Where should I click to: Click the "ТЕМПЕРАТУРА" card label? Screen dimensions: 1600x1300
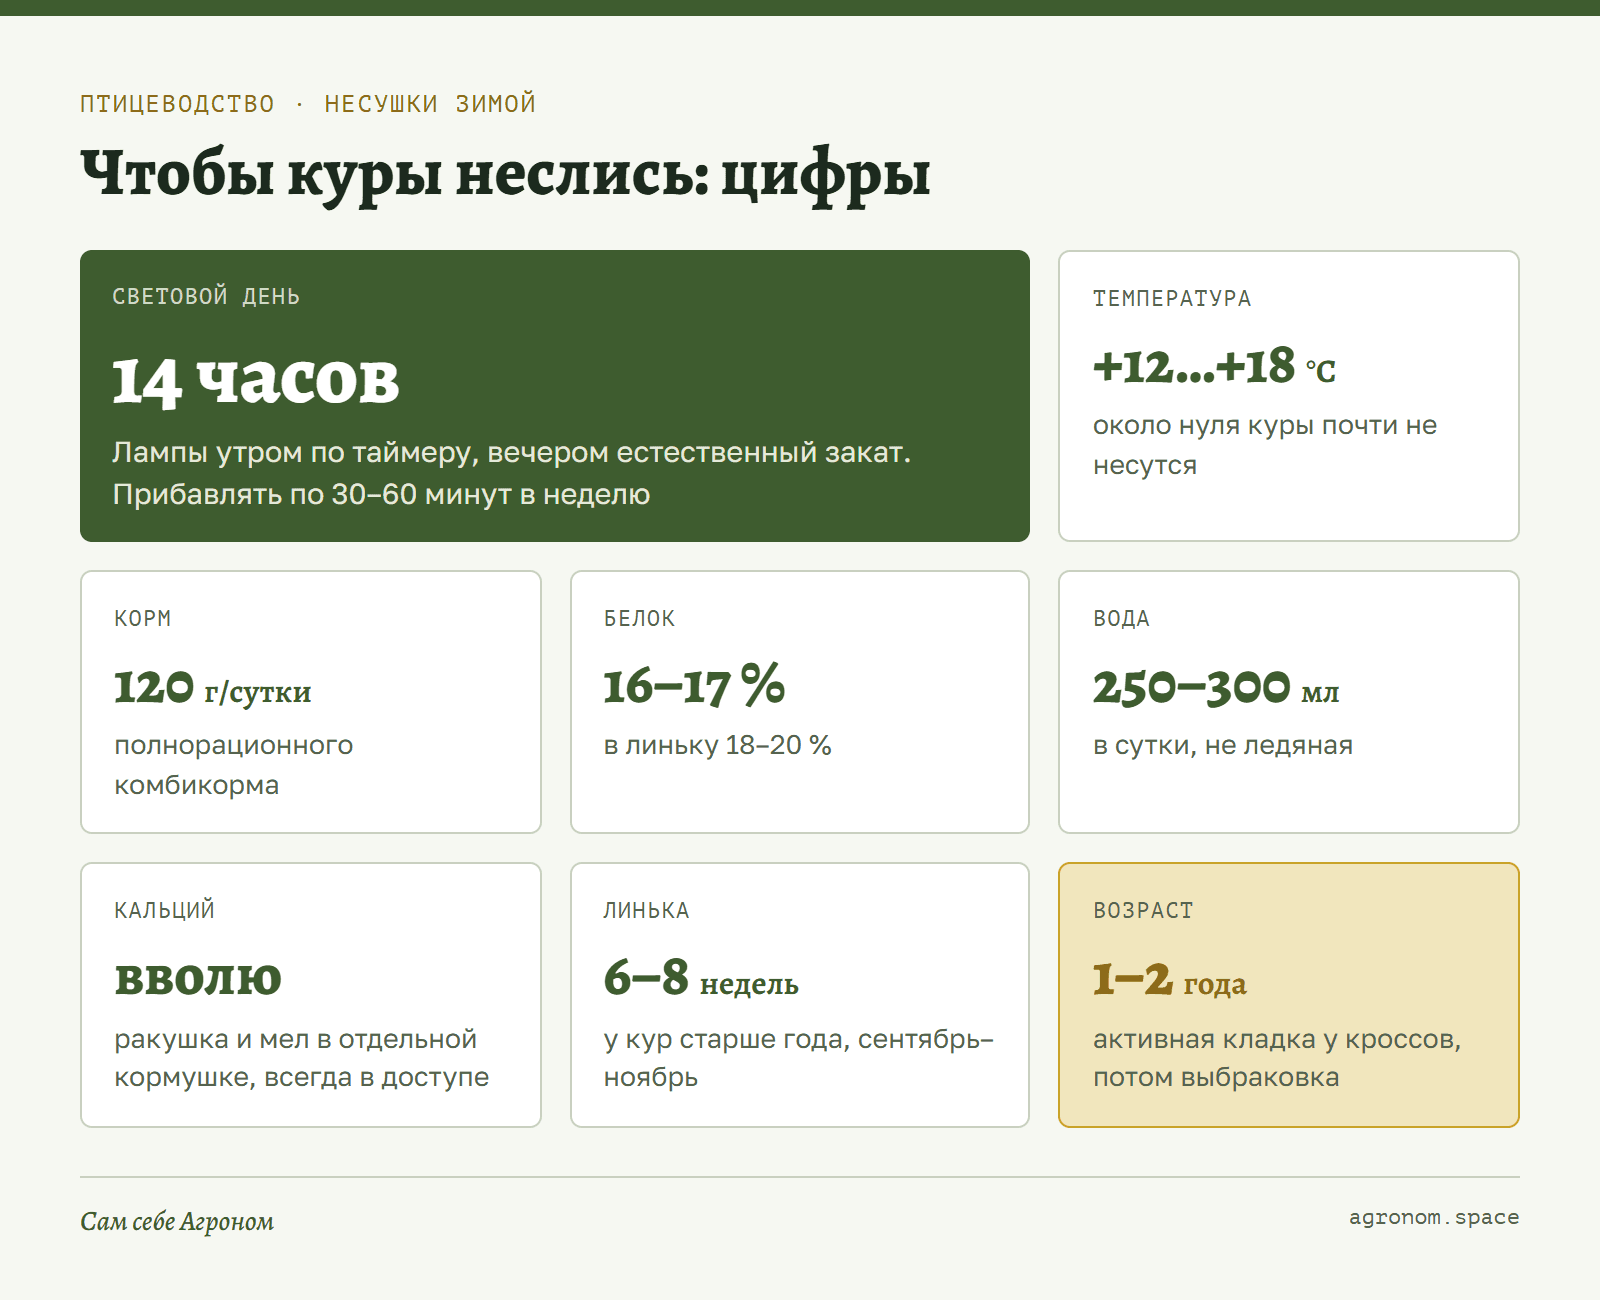click(1172, 299)
